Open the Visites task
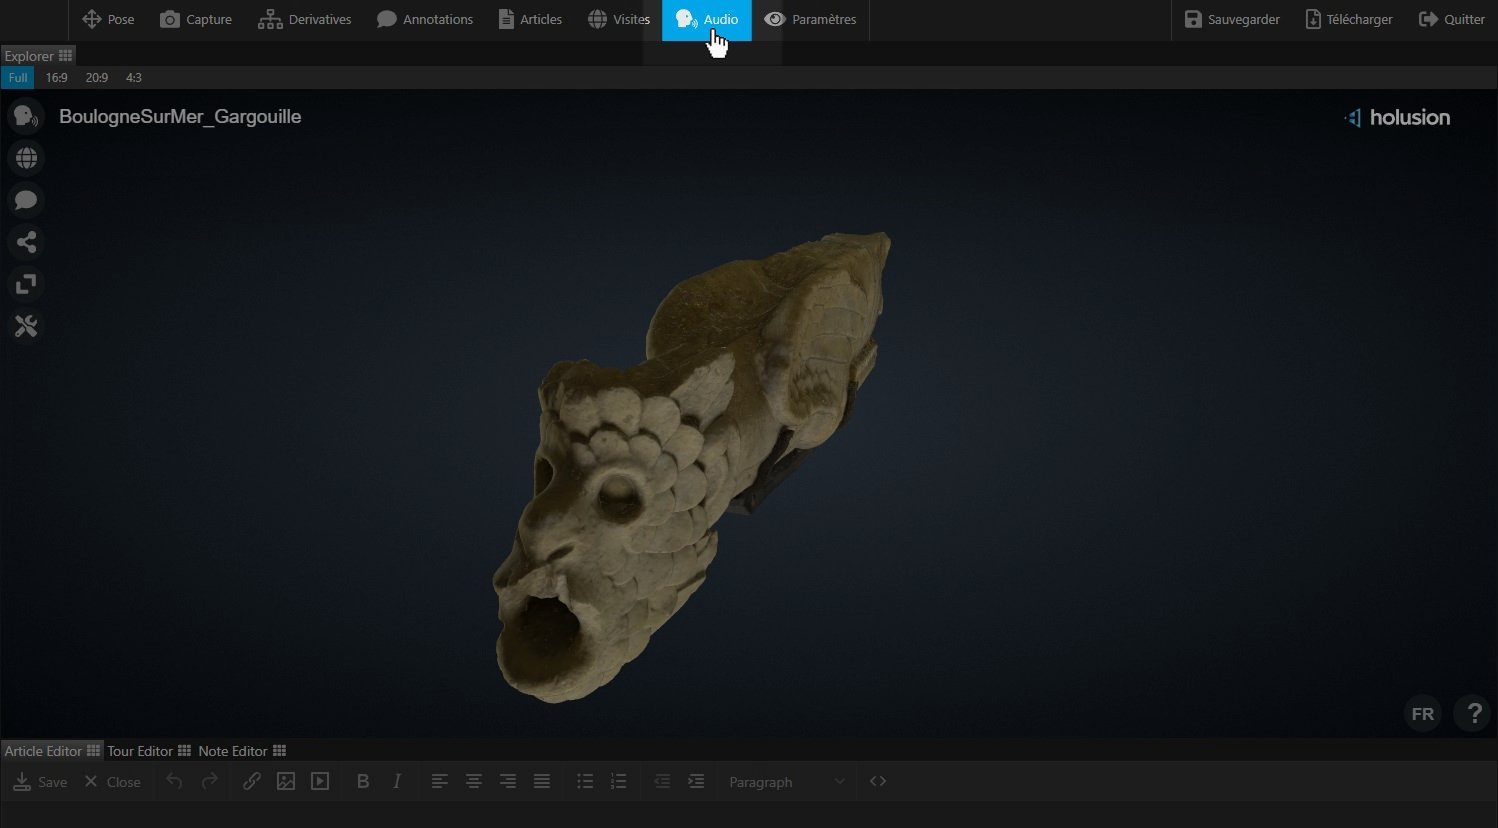 click(619, 19)
